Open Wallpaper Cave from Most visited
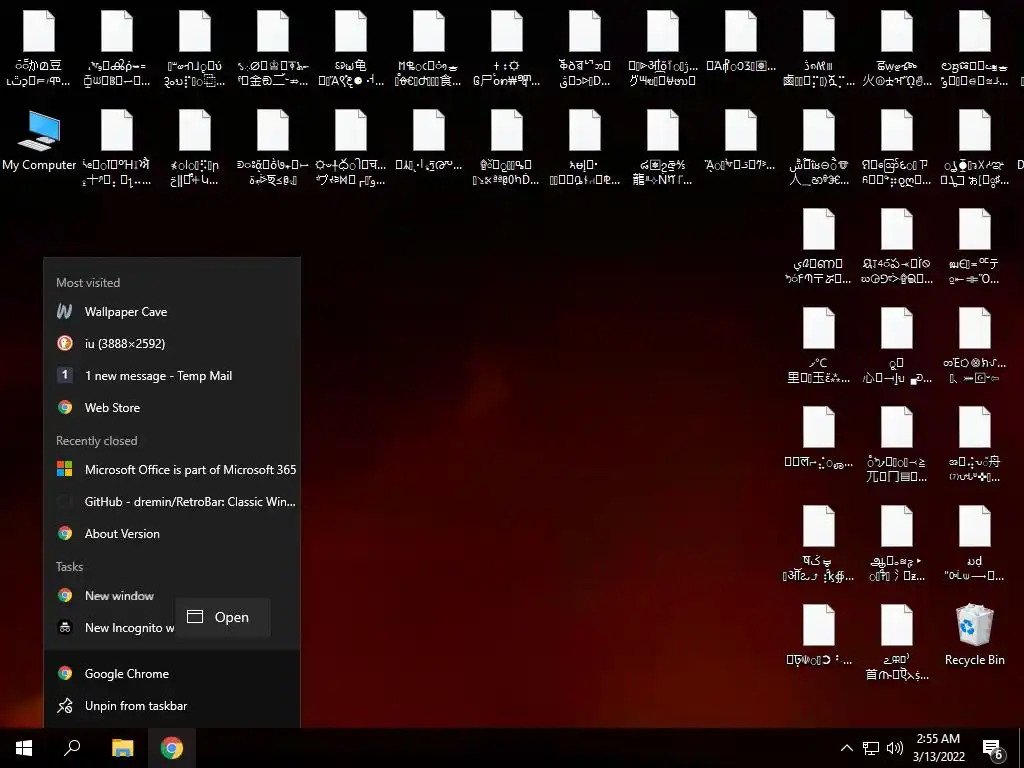 coord(172,312)
